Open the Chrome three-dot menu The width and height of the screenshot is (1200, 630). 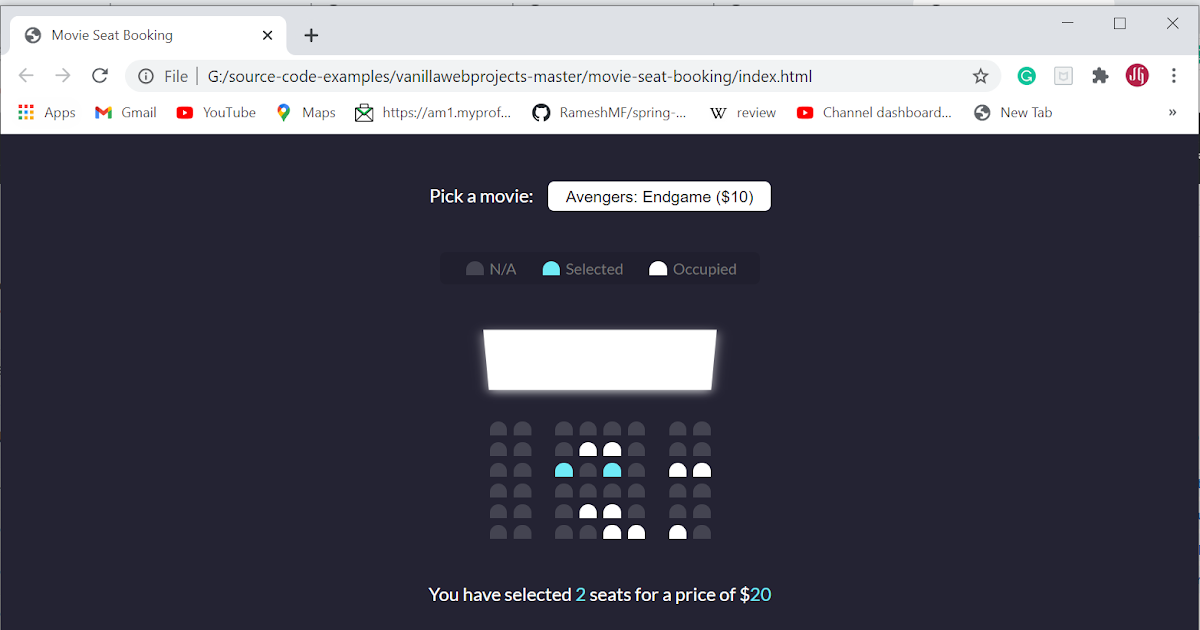pyautogui.click(x=1173, y=75)
